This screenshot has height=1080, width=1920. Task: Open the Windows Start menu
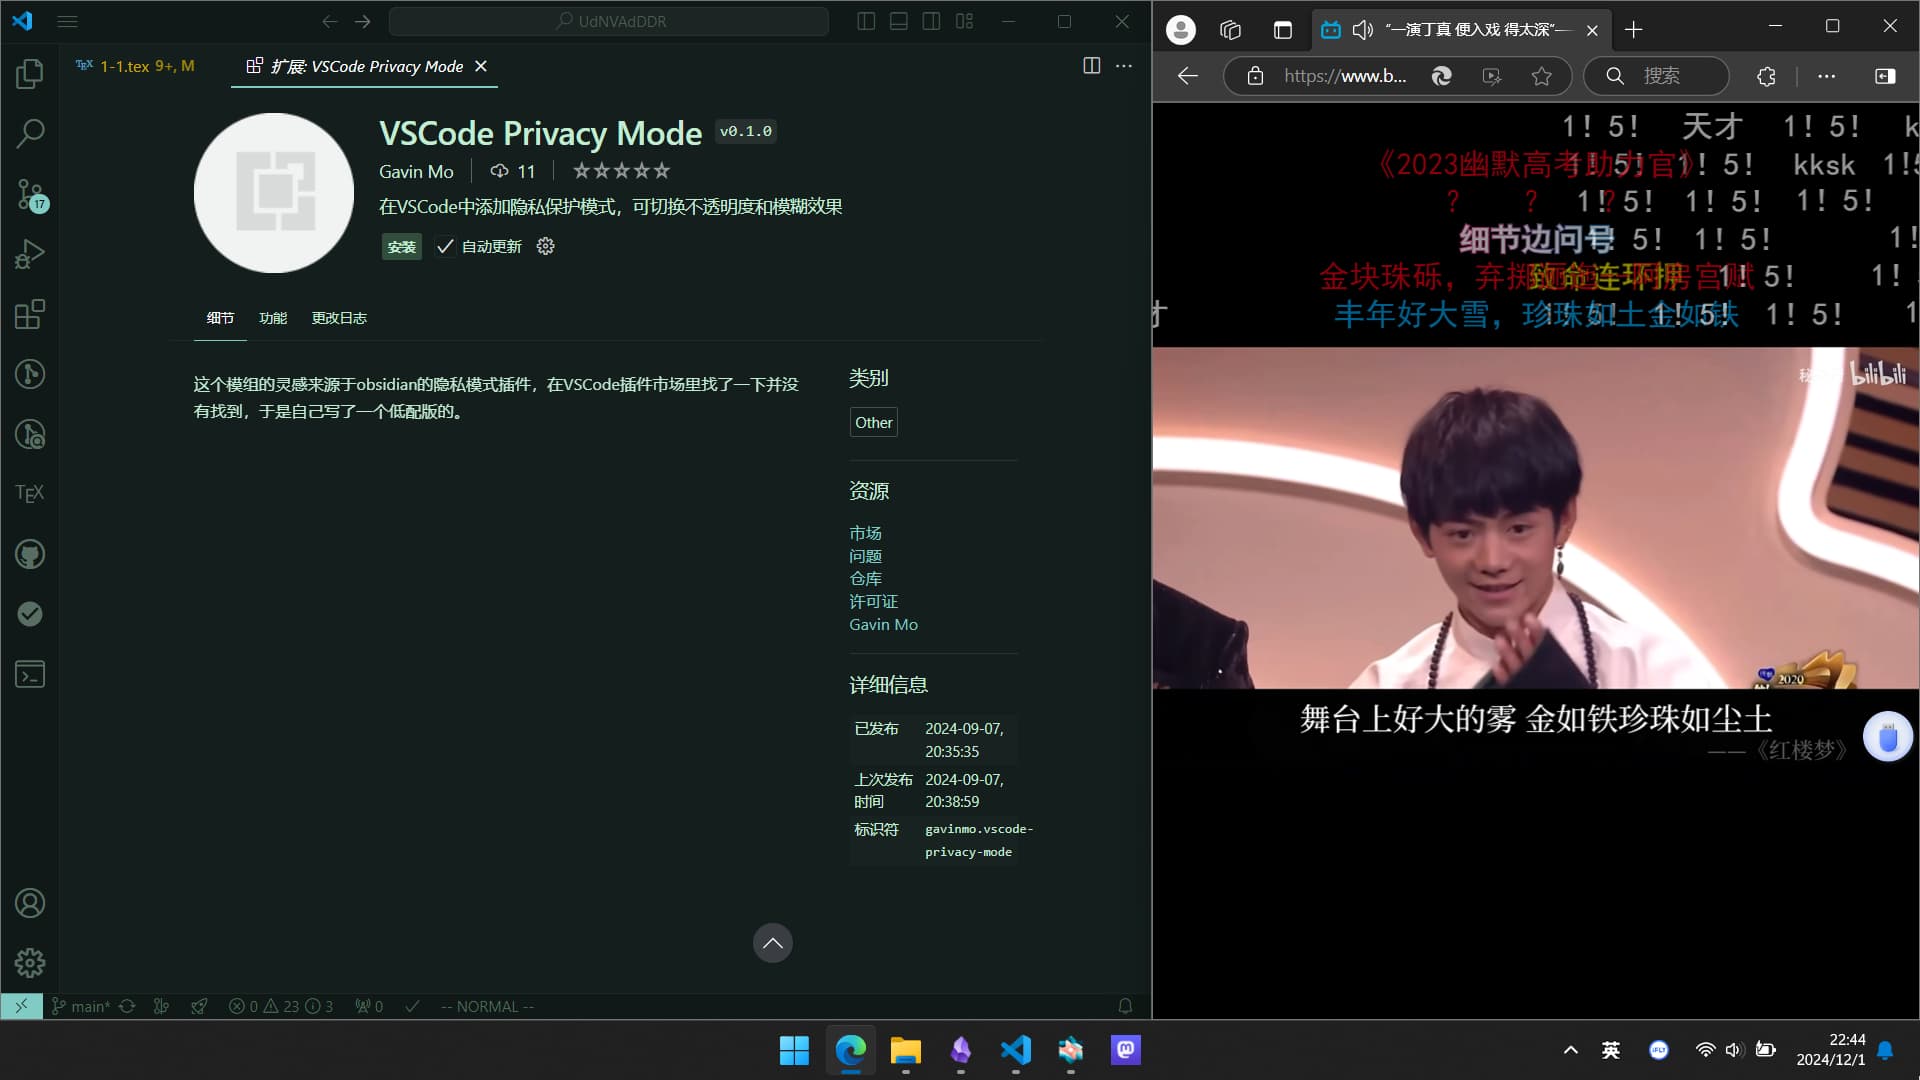pyautogui.click(x=794, y=1050)
